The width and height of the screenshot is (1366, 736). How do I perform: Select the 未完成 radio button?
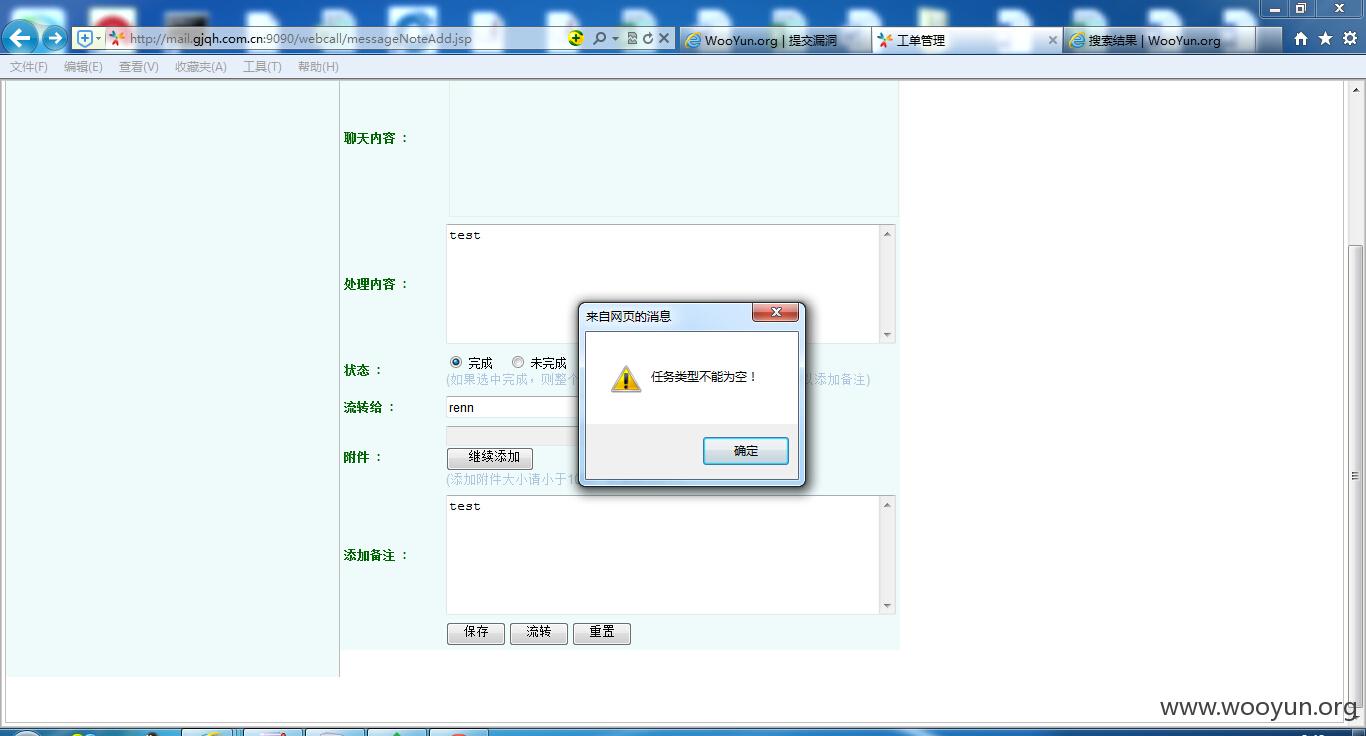click(x=518, y=362)
